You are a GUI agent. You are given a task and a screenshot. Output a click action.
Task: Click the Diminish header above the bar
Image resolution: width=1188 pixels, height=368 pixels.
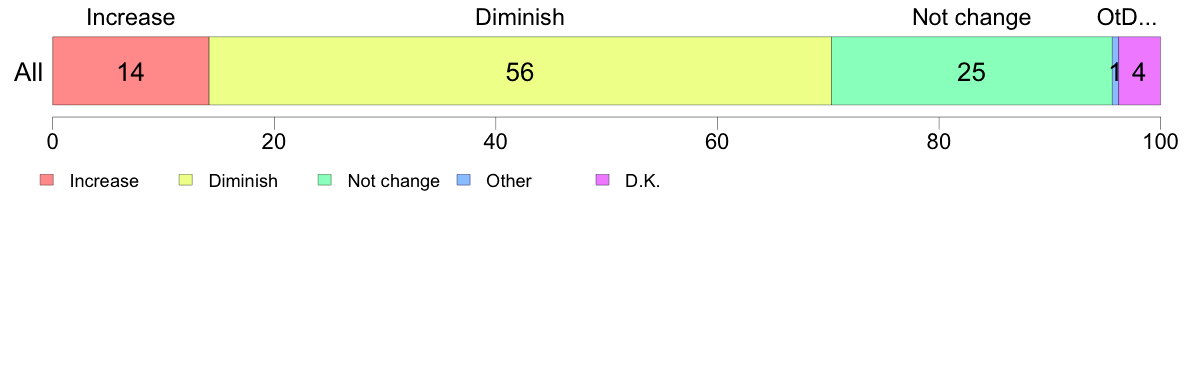tap(520, 17)
